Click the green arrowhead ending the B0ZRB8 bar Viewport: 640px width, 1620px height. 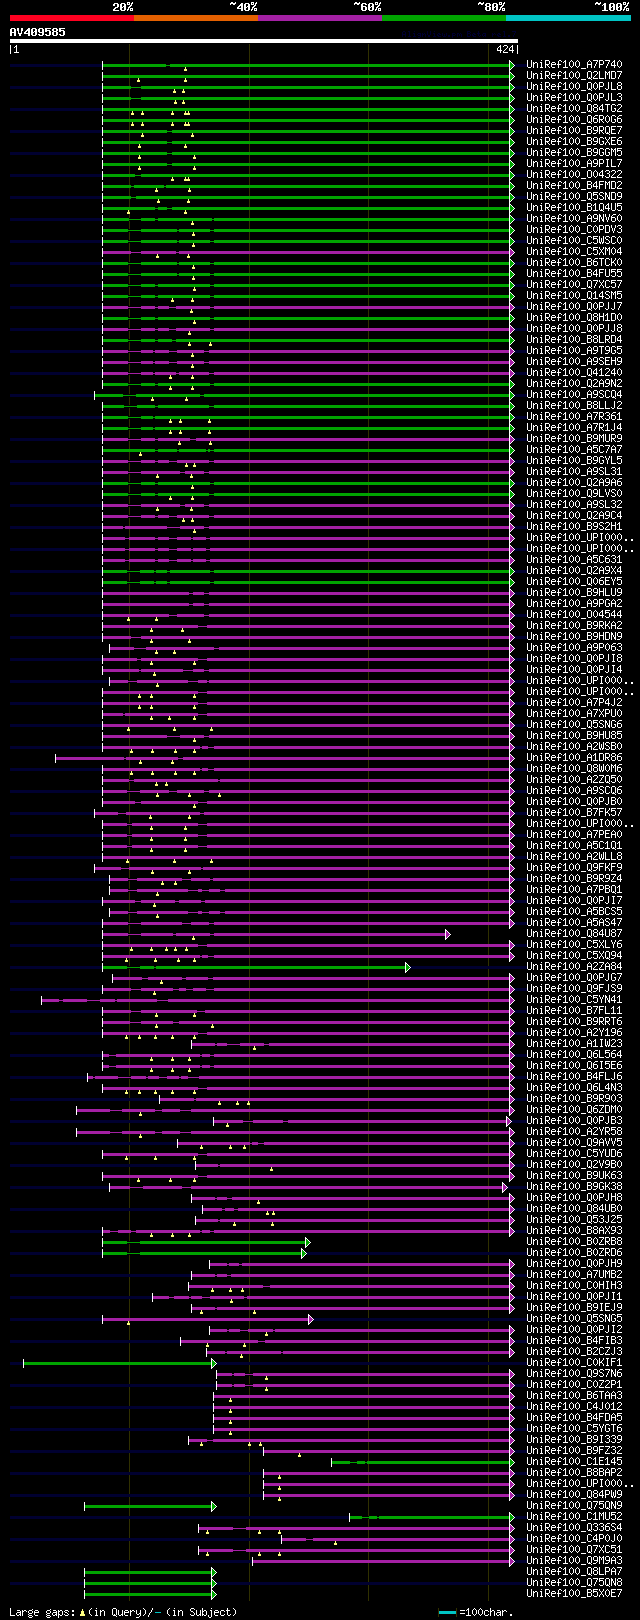coord(308,1242)
